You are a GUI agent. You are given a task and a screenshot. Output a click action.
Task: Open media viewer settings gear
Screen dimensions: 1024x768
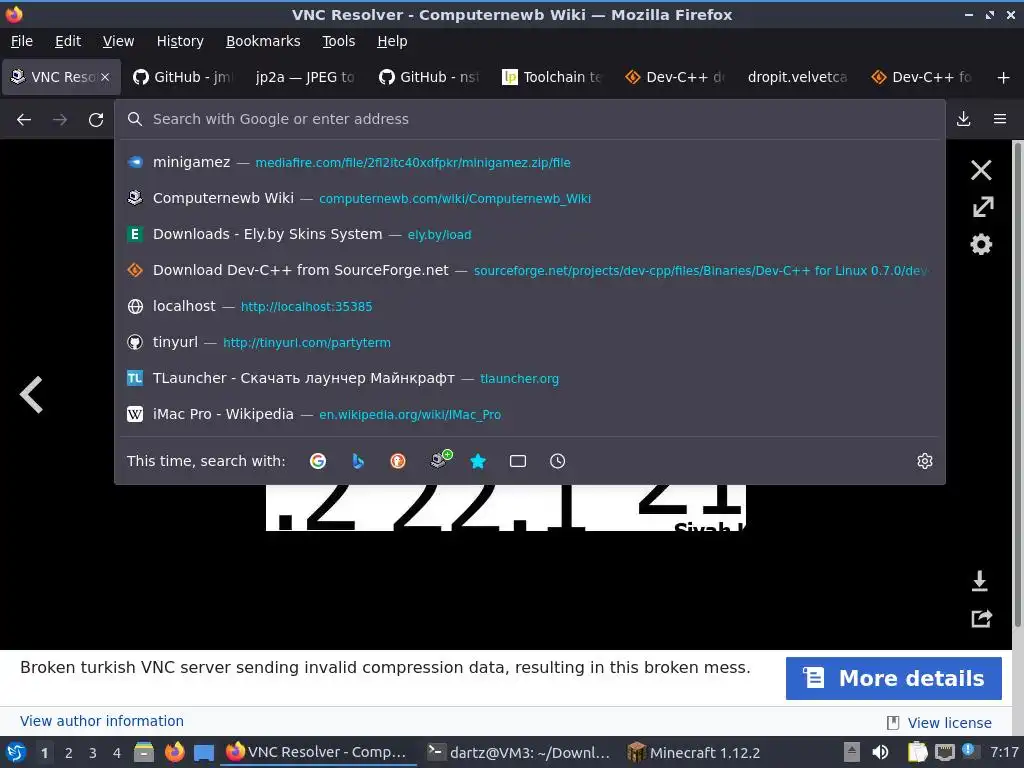981,244
